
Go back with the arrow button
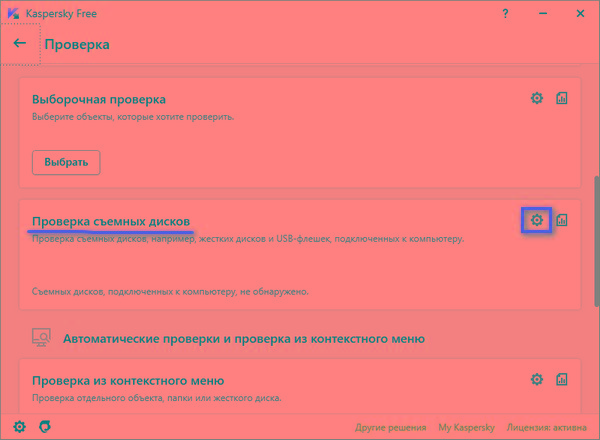point(20,43)
